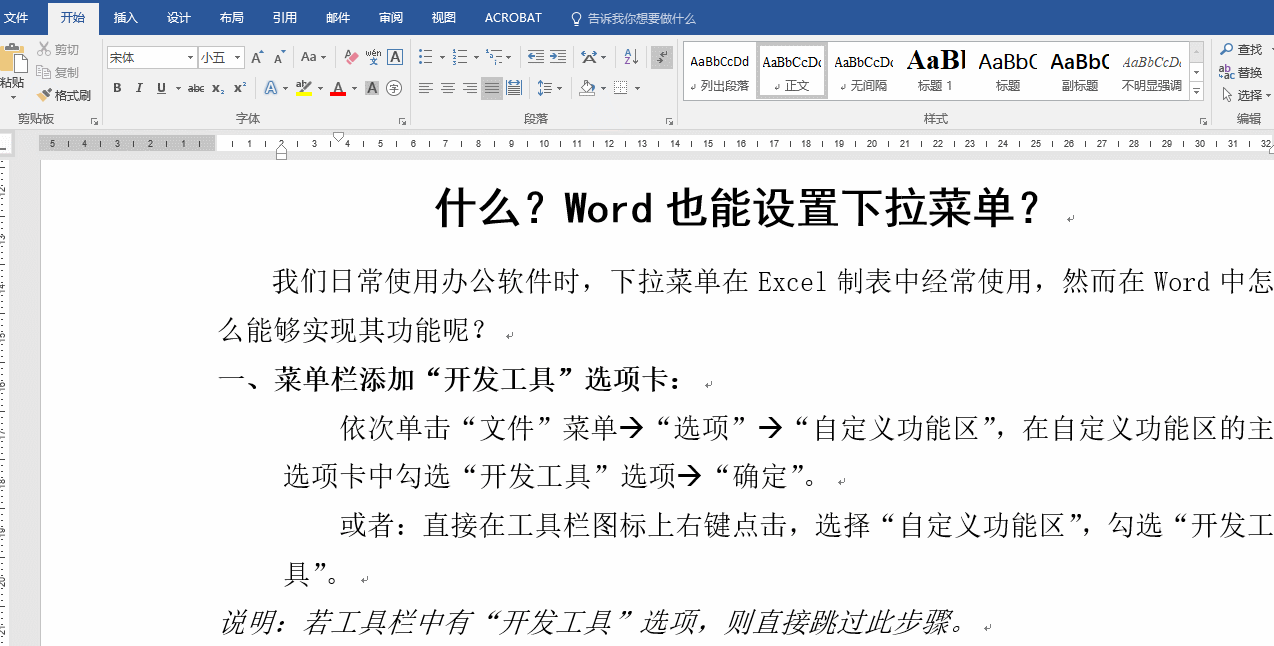Open the font color dropdown arrow

[x=354, y=88]
